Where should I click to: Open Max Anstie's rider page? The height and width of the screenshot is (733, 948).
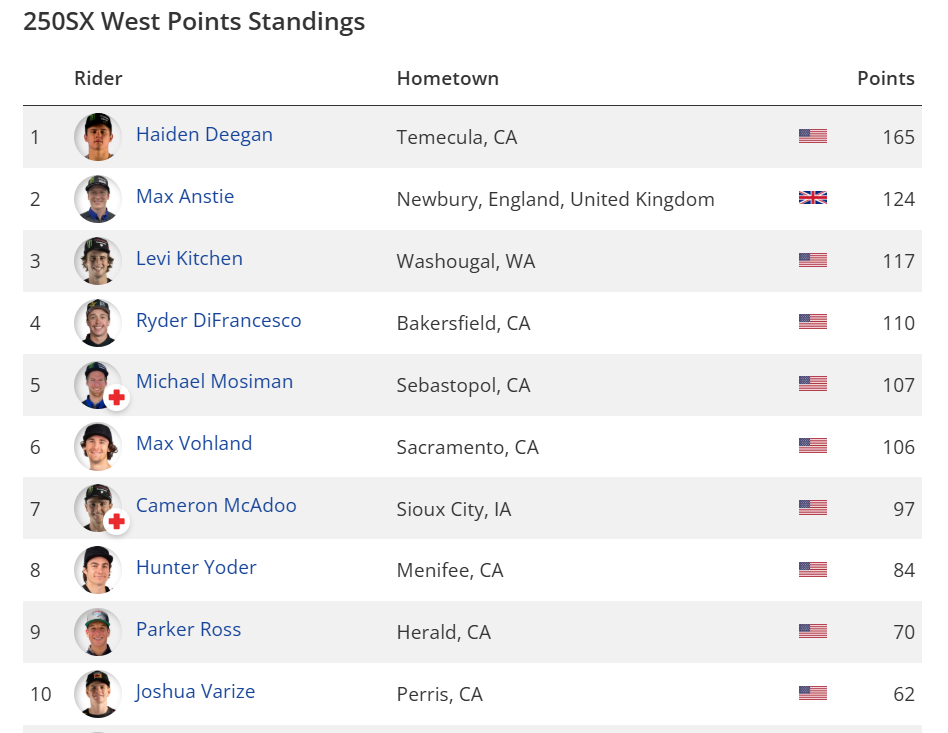185,197
